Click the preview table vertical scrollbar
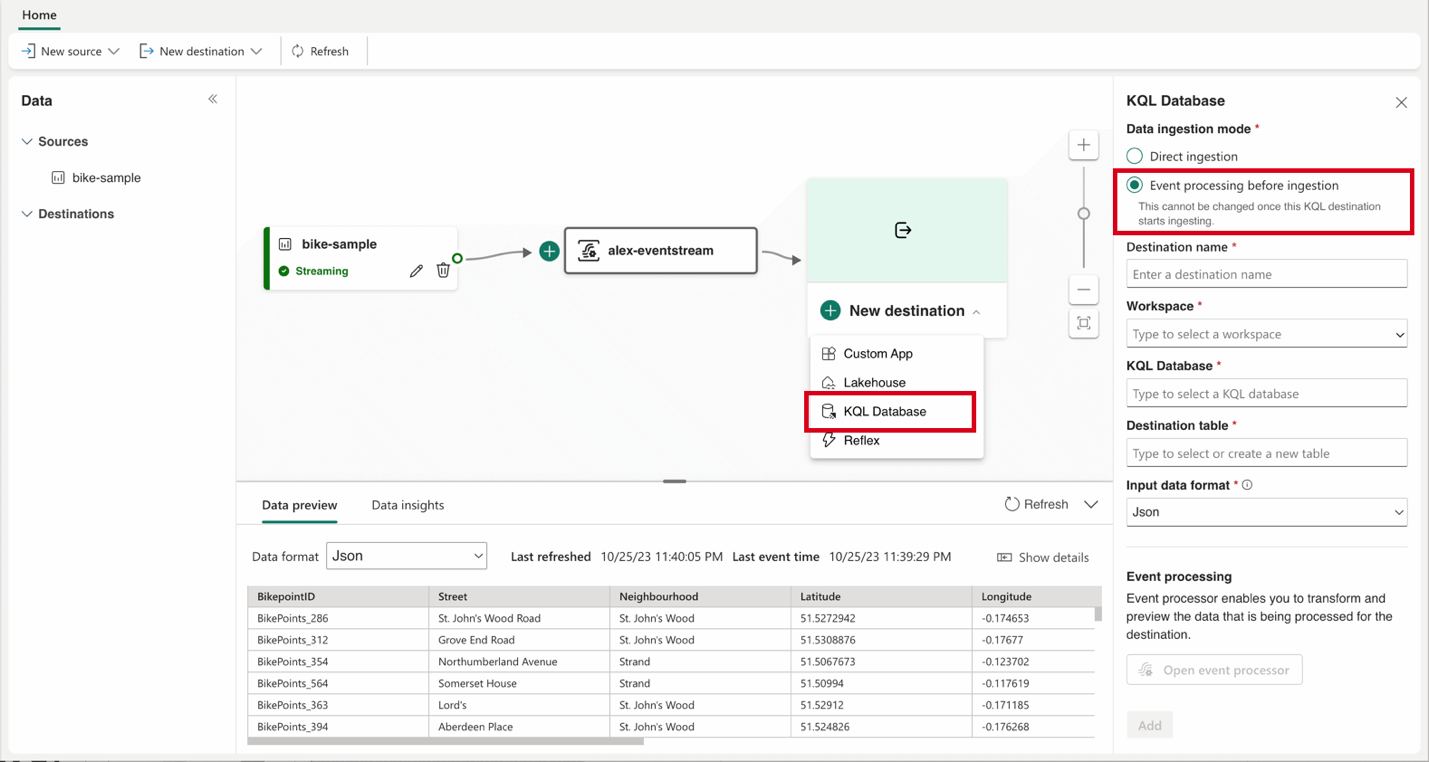Image resolution: width=1429 pixels, height=762 pixels. [x=1098, y=614]
